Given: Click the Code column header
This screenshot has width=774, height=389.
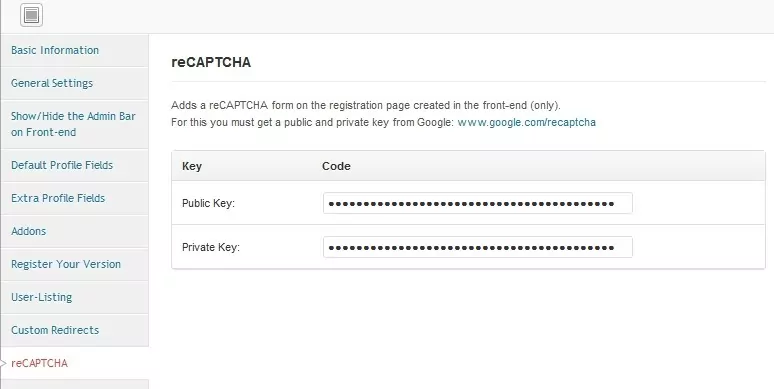Looking at the screenshot, I should 336,166.
